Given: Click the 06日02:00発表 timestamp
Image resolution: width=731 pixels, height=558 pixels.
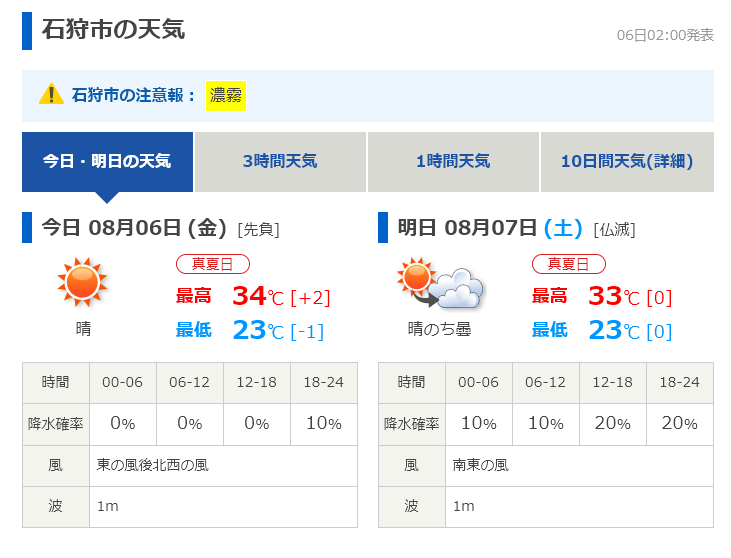Looking at the screenshot, I should 665,35.
